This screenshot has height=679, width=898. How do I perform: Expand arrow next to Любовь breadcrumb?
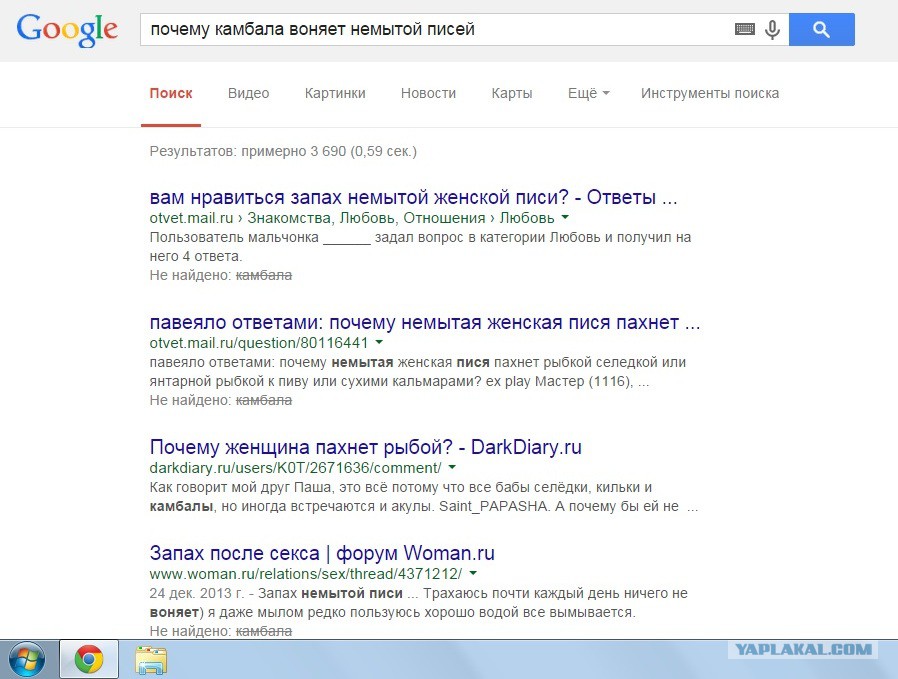tap(565, 217)
